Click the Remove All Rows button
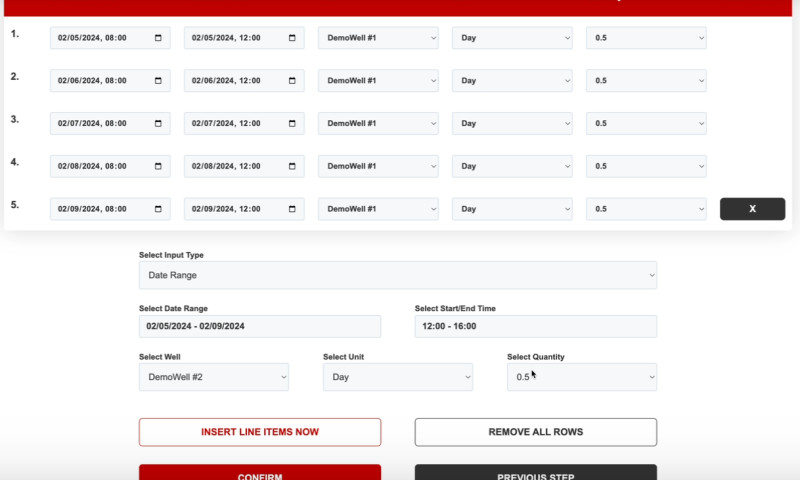This screenshot has width=800, height=480. 535,432
